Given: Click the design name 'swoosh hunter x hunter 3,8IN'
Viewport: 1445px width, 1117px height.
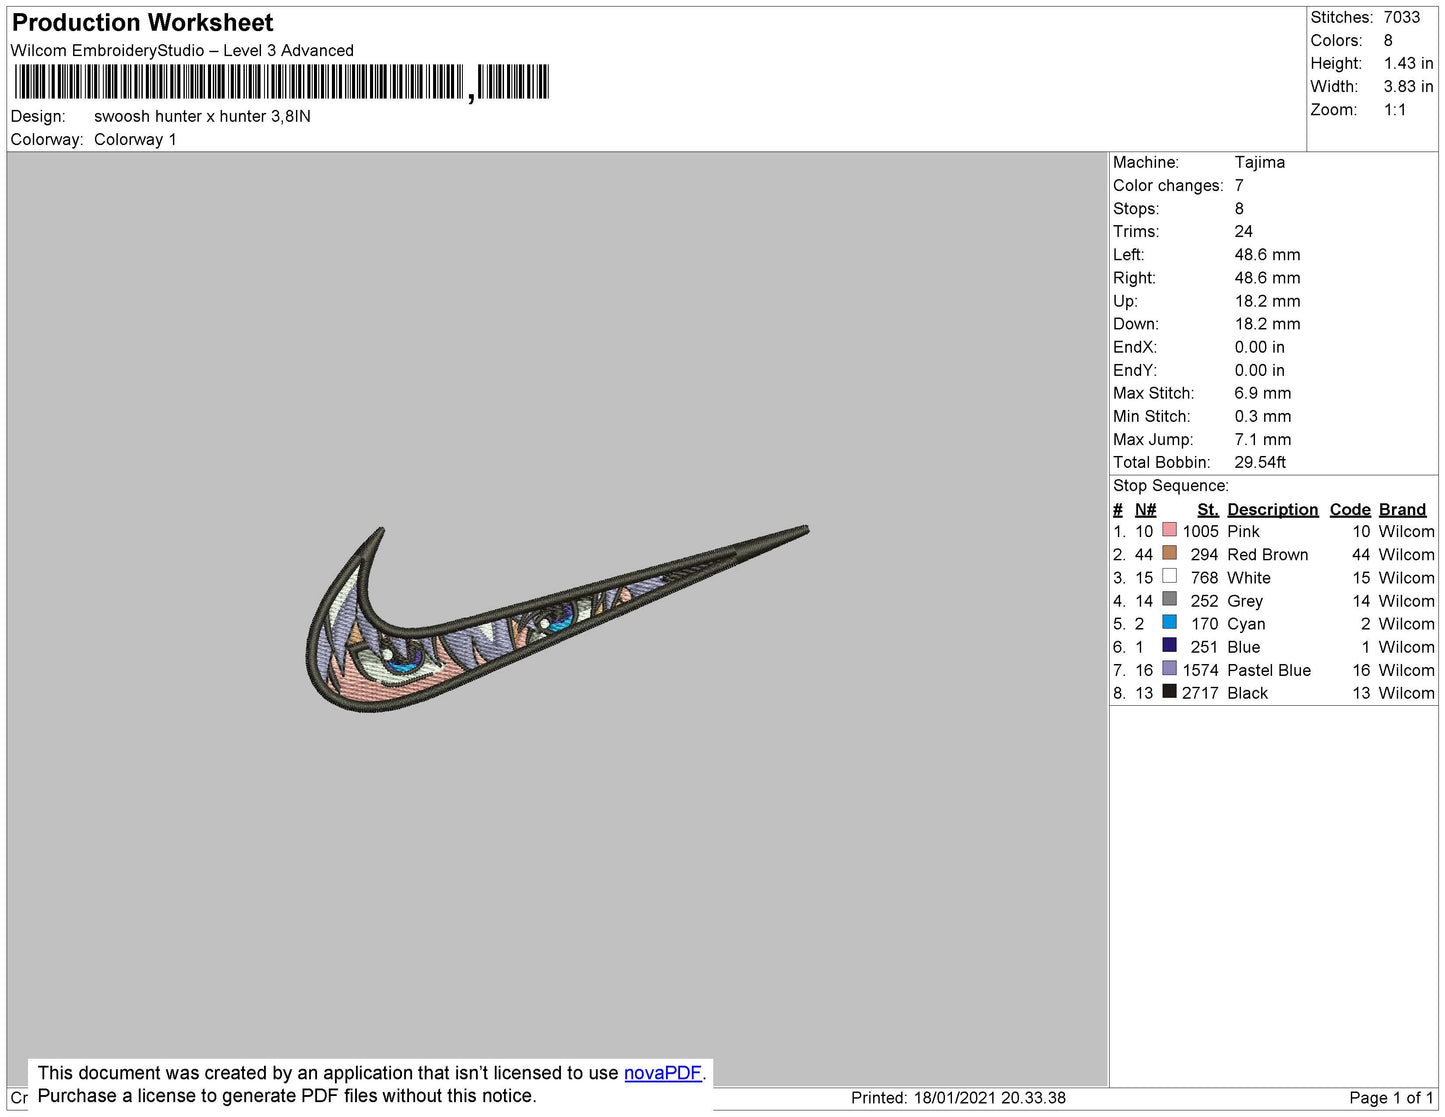Looking at the screenshot, I should (202, 116).
